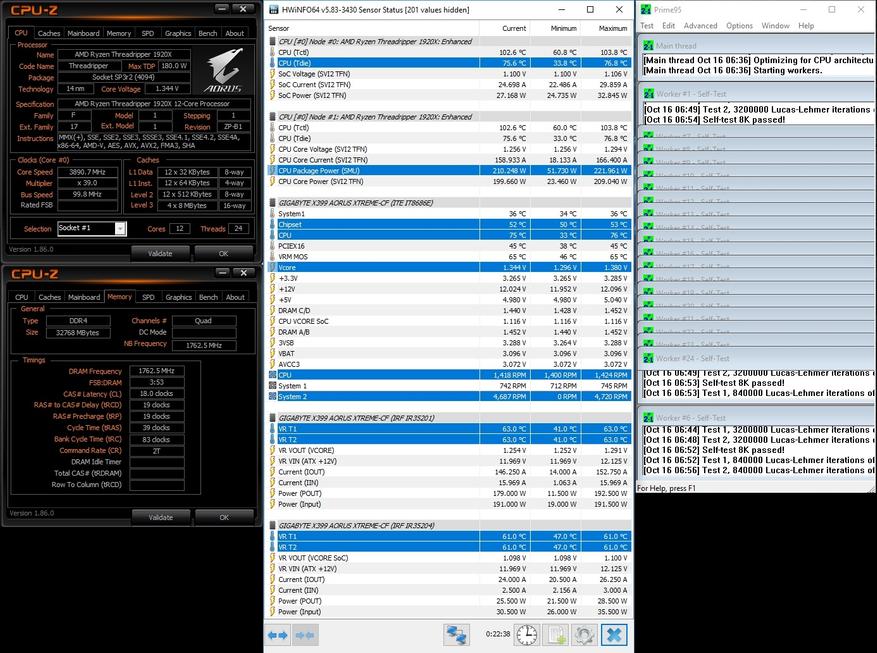
Task: Click the collapse columns arrows icon in HWiNFO
Action: tap(305, 635)
